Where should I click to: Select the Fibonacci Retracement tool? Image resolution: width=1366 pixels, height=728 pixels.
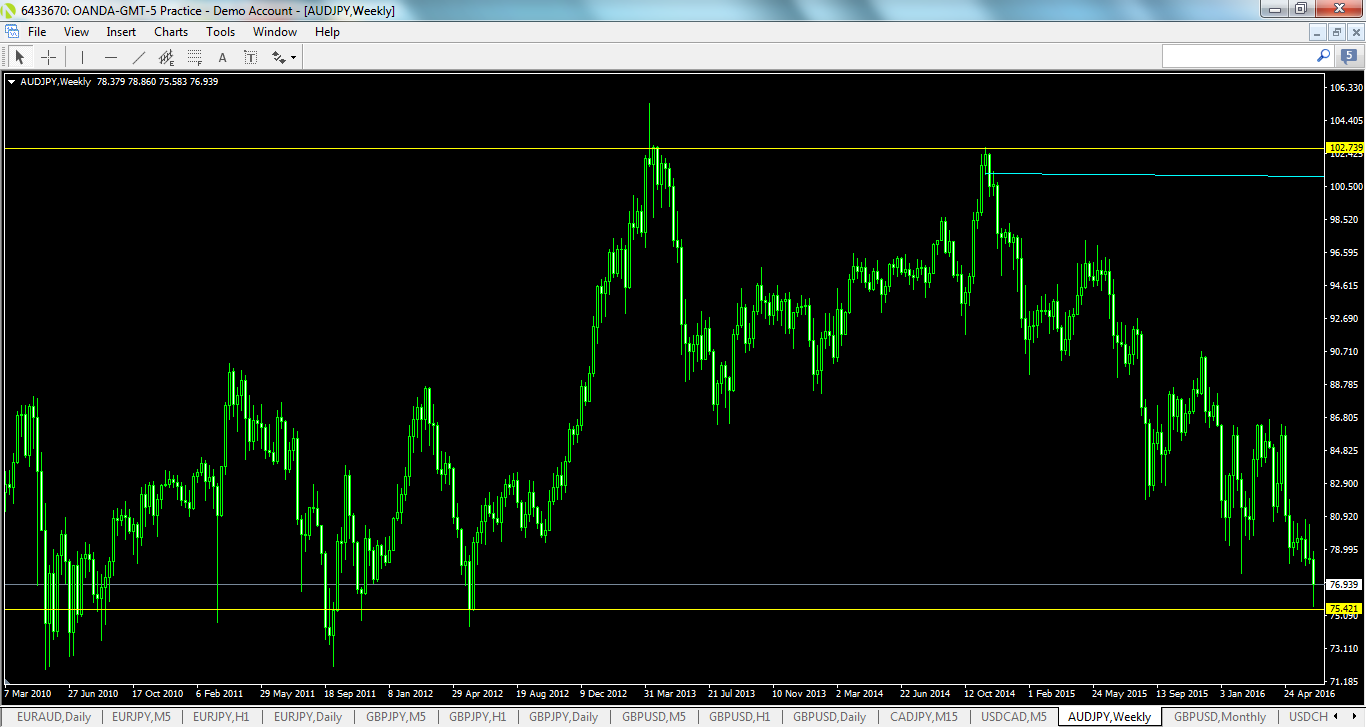194,57
